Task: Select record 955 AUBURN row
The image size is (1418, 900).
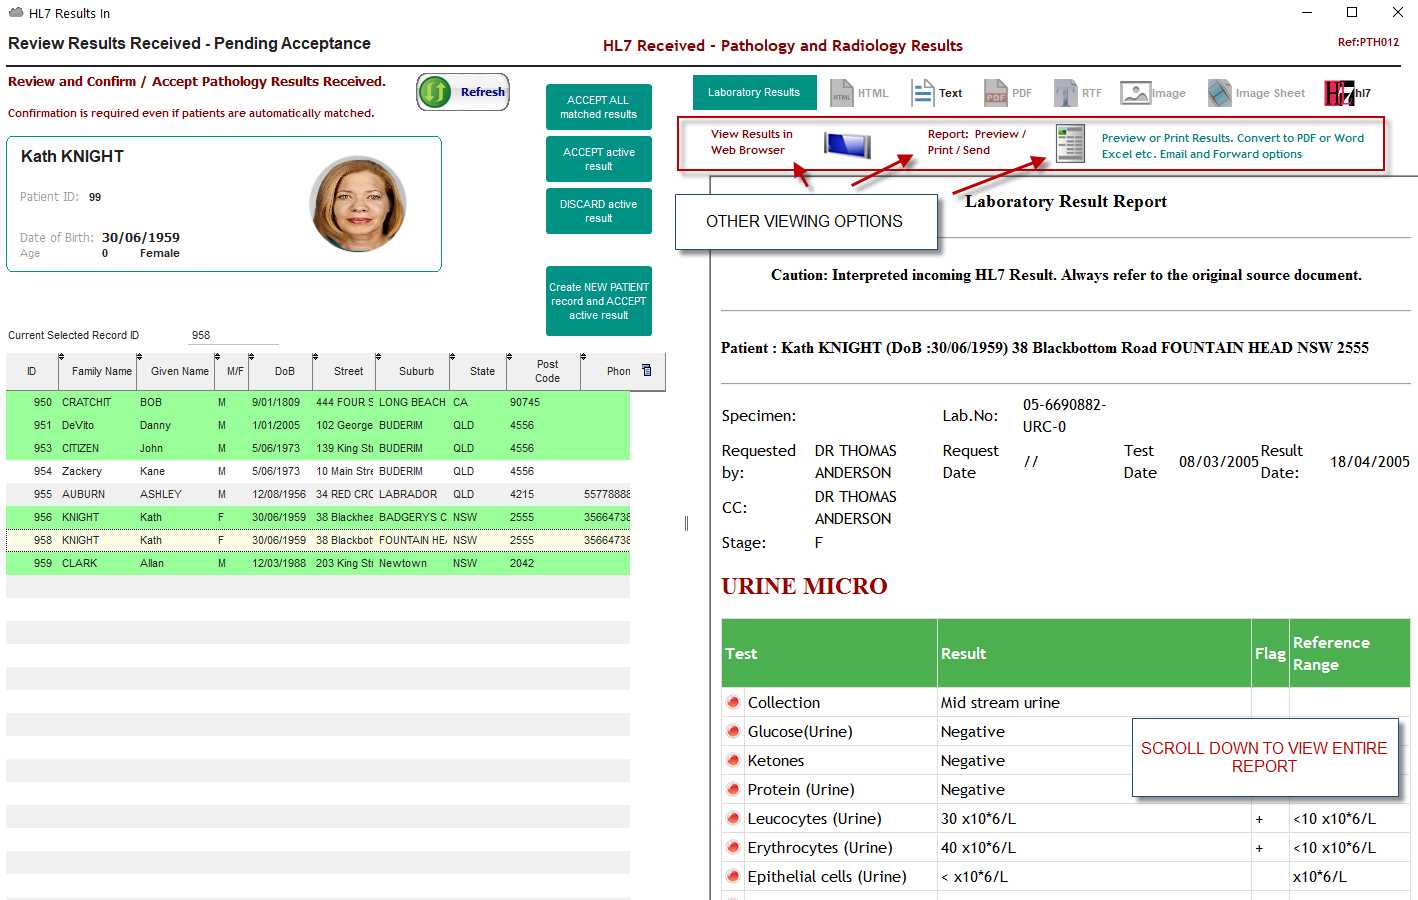Action: point(318,494)
